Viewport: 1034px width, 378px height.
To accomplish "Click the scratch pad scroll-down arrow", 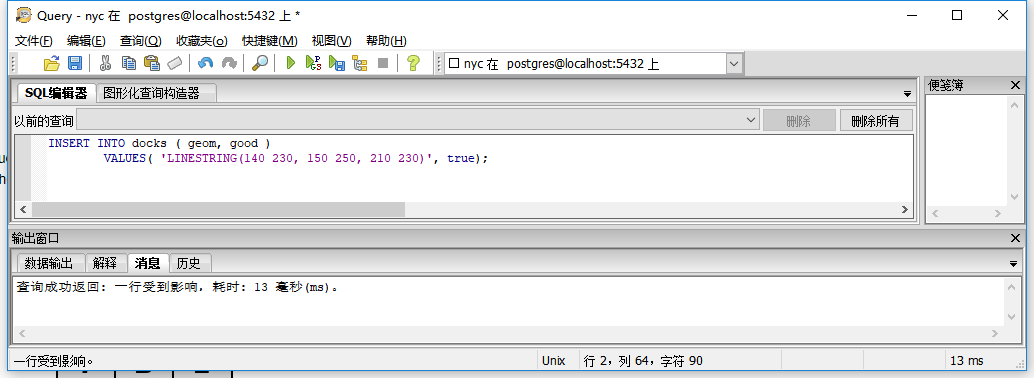I will [1015, 197].
